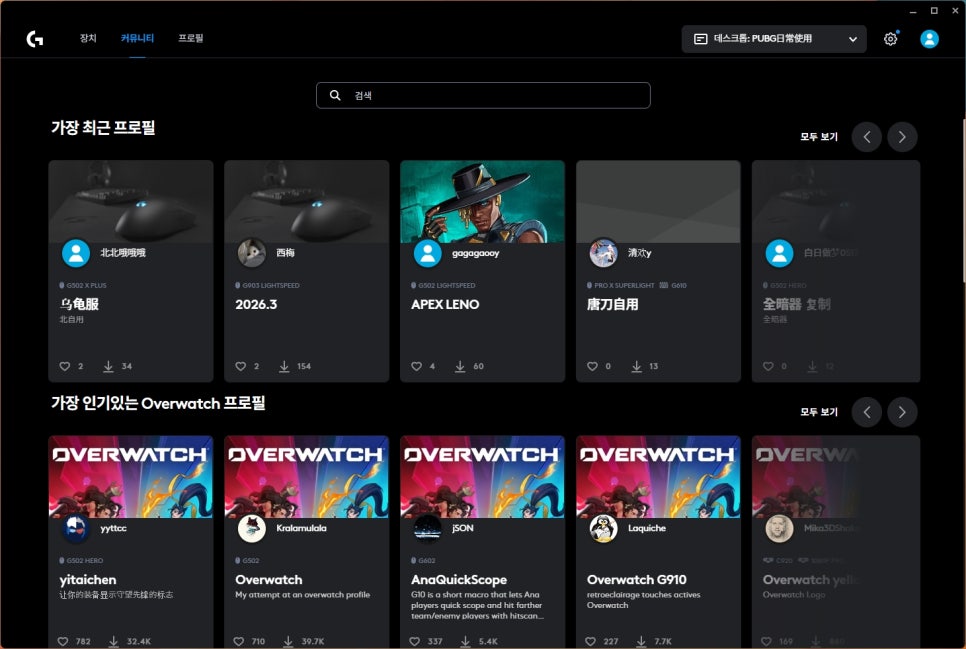966x649 pixels.
Task: Switch to the 장치 tab
Action: [88, 38]
